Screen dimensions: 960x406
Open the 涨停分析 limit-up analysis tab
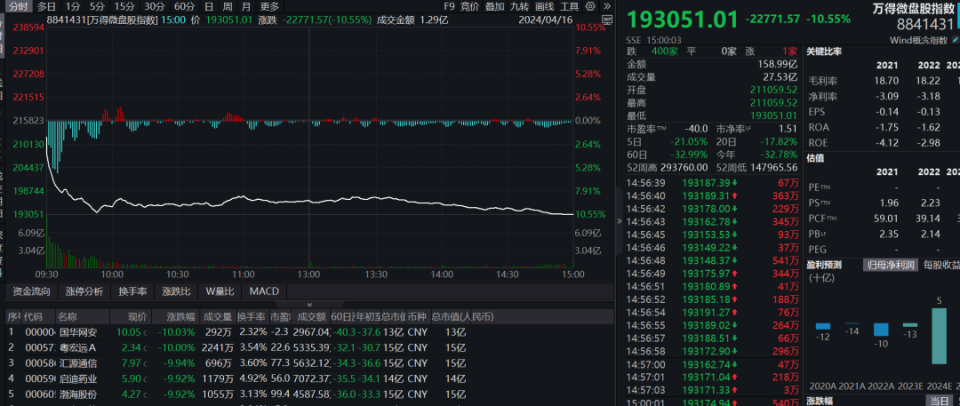coord(84,291)
